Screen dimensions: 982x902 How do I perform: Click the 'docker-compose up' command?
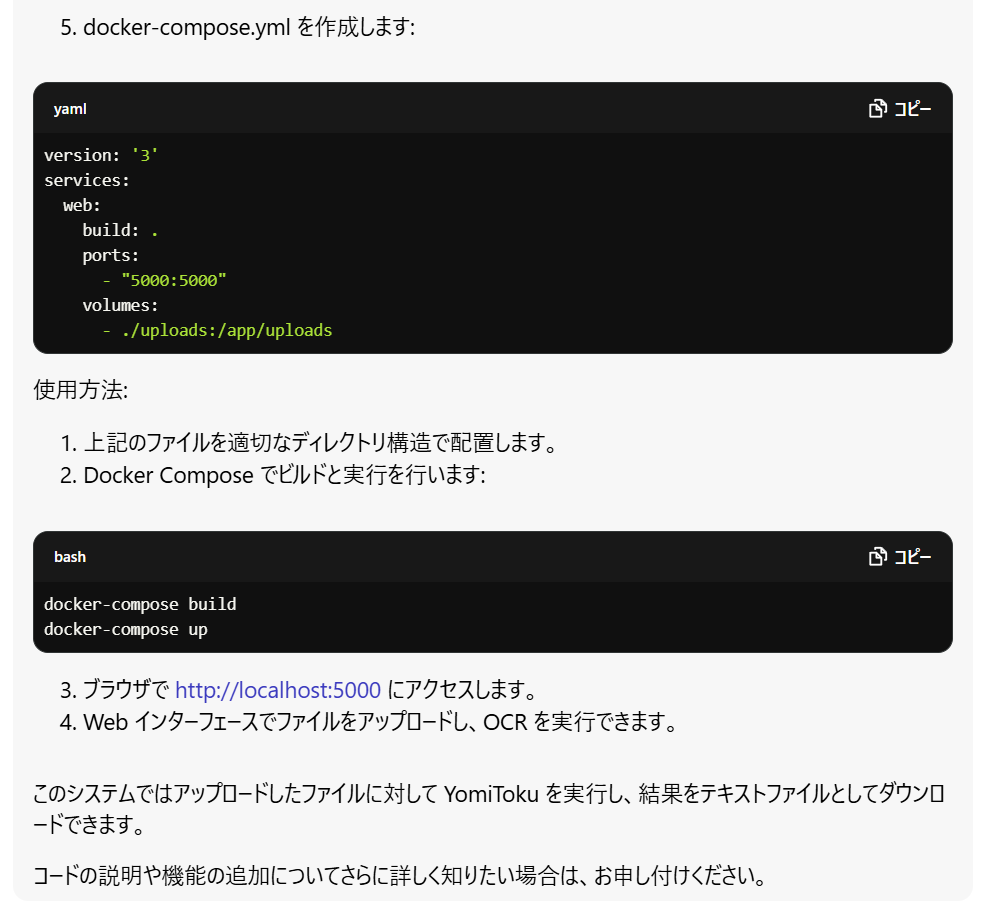(x=125, y=629)
